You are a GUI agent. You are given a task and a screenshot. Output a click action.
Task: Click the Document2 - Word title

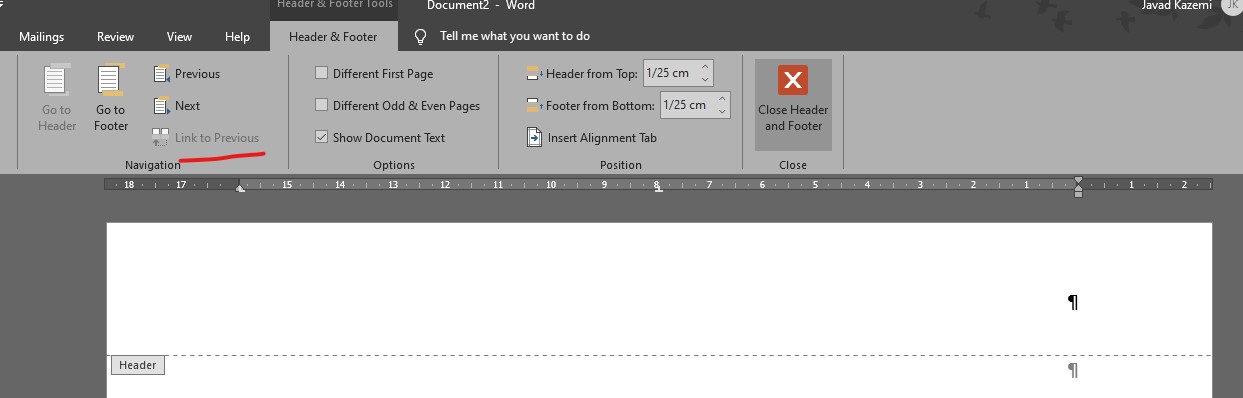click(481, 6)
